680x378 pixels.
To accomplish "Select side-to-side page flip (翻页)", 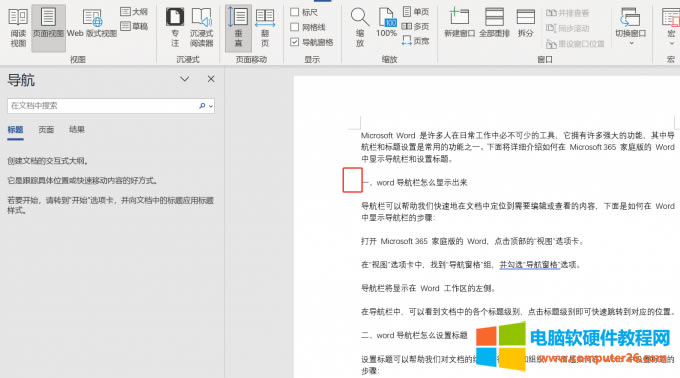I will [x=265, y=28].
